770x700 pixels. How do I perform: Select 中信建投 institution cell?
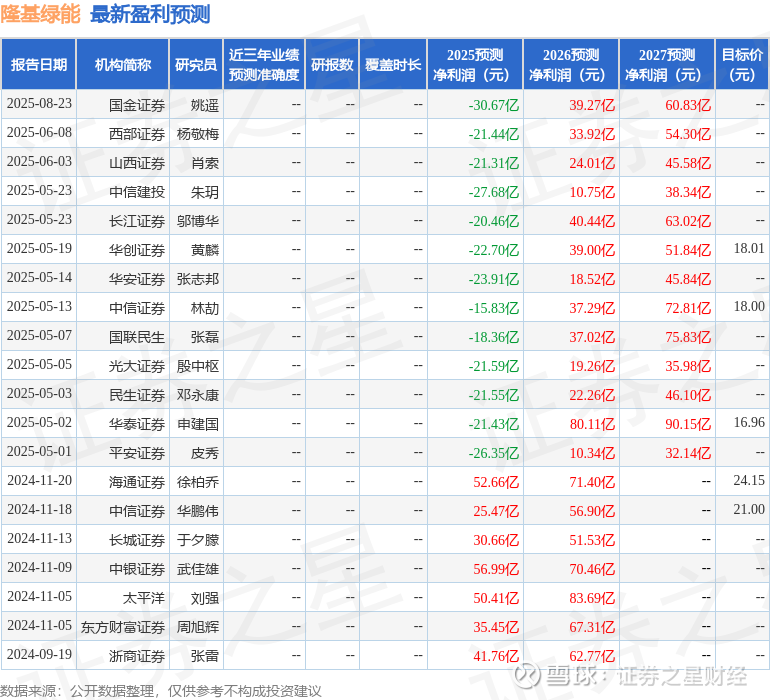tap(137, 192)
